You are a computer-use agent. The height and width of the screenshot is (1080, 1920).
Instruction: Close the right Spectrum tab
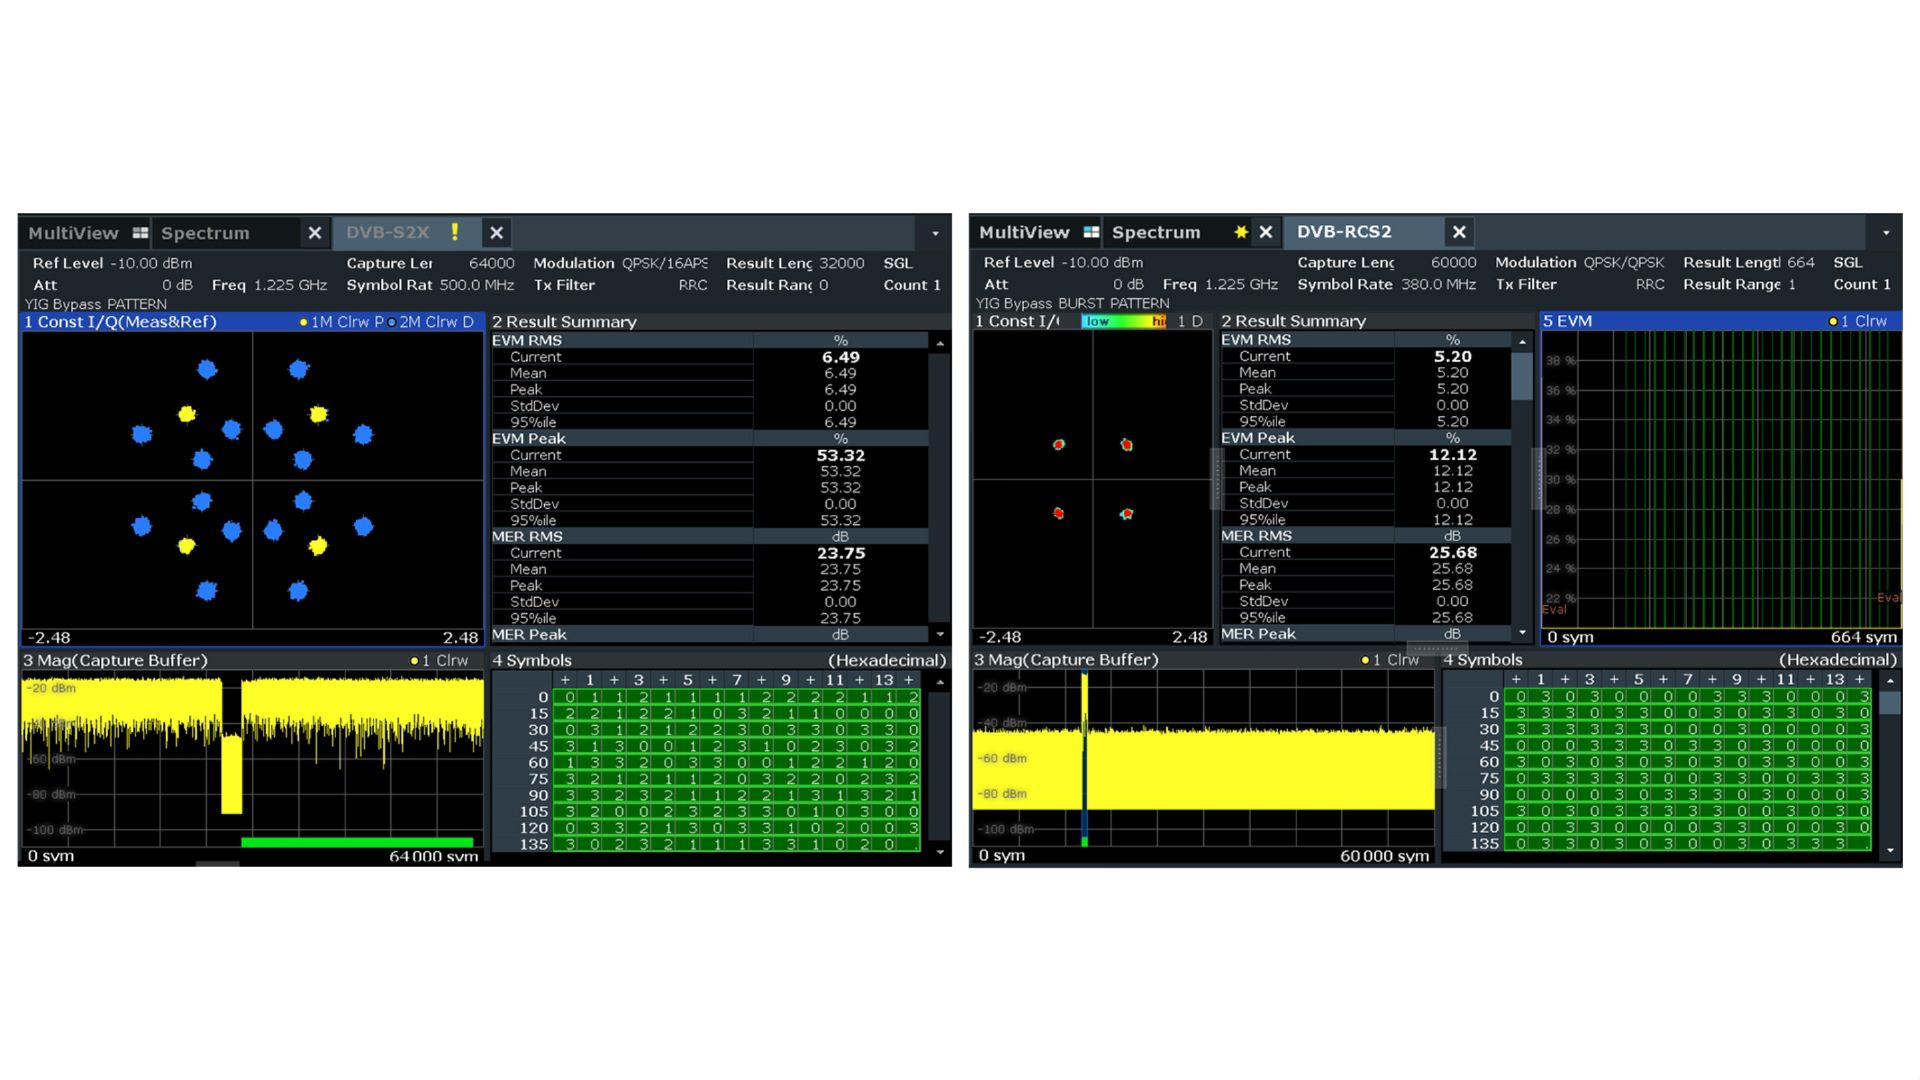pyautogui.click(x=1266, y=232)
